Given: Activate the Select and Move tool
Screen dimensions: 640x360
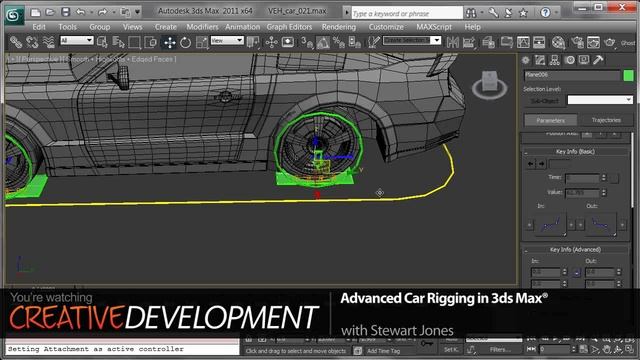Looking at the screenshot, I should [x=169, y=42].
